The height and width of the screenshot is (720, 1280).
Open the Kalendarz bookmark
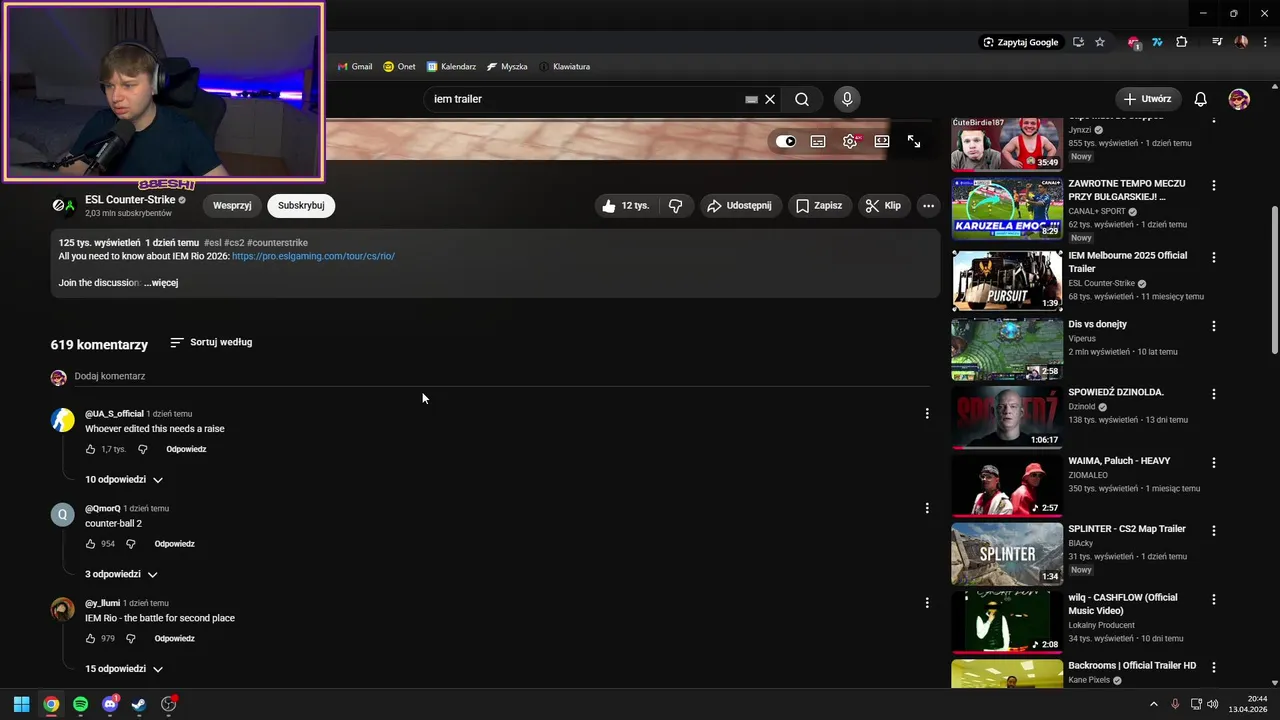click(451, 67)
